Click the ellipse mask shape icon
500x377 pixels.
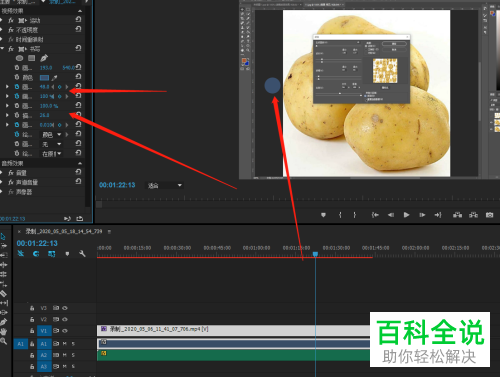point(19,58)
